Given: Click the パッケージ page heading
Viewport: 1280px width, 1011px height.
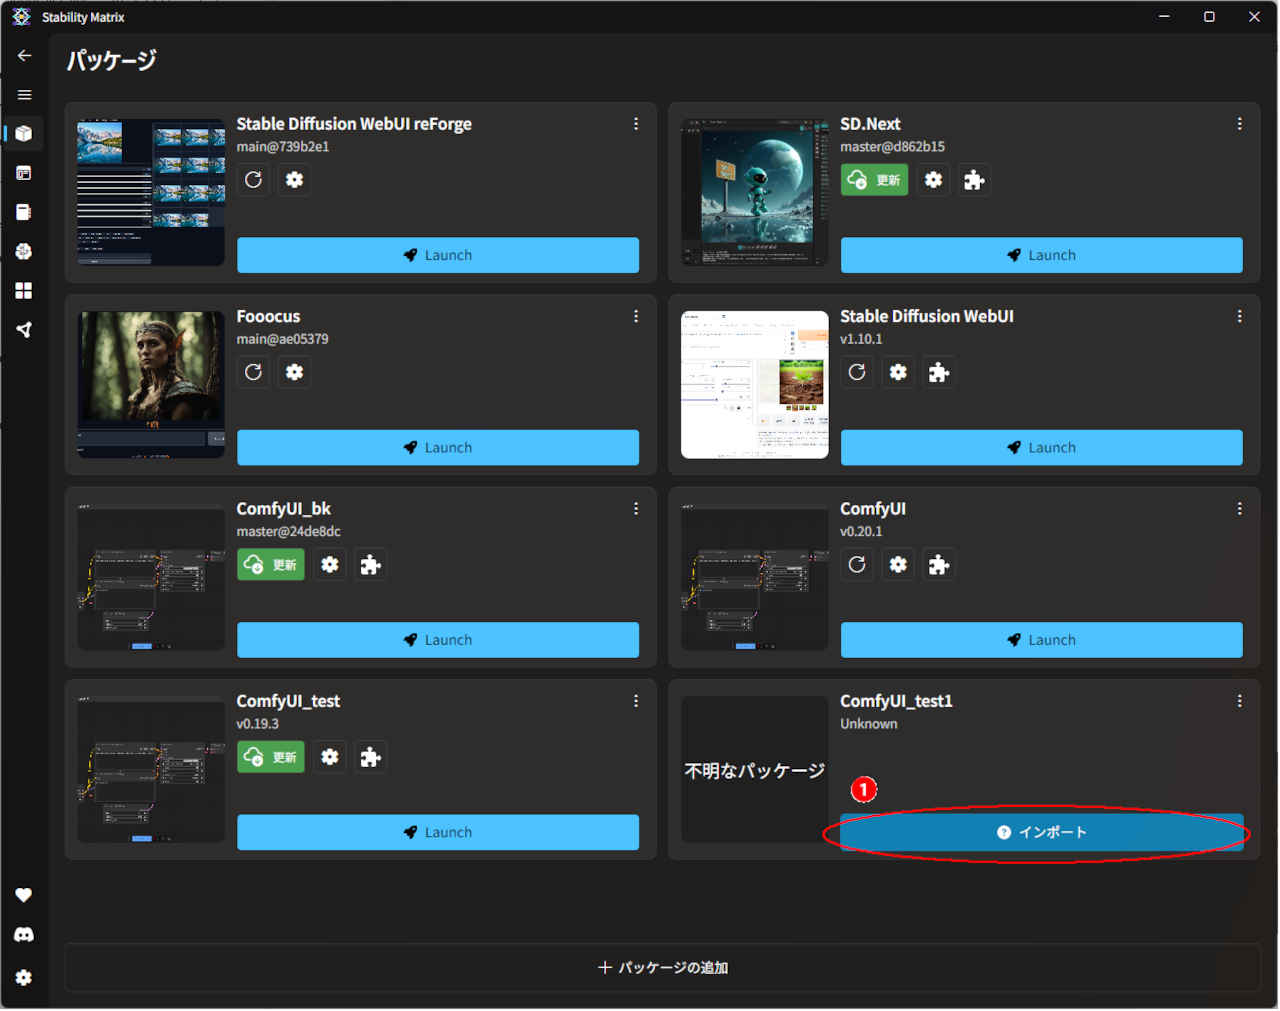Looking at the screenshot, I should (x=112, y=60).
